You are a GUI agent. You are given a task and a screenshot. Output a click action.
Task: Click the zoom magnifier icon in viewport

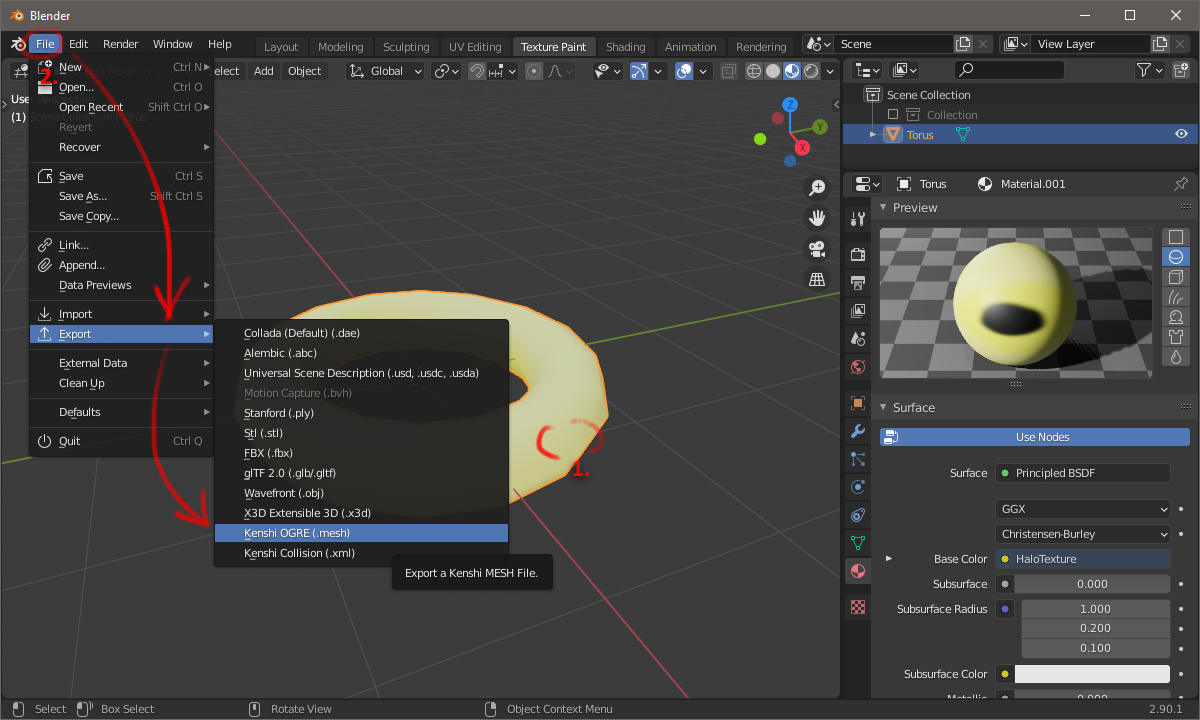(x=817, y=188)
